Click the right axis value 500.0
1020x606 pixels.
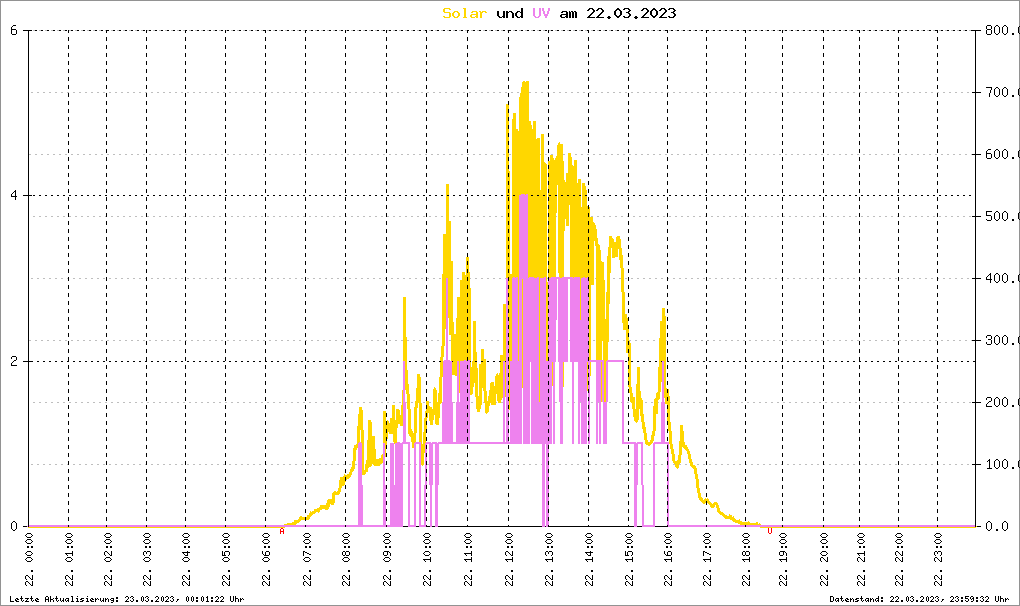1000,217
